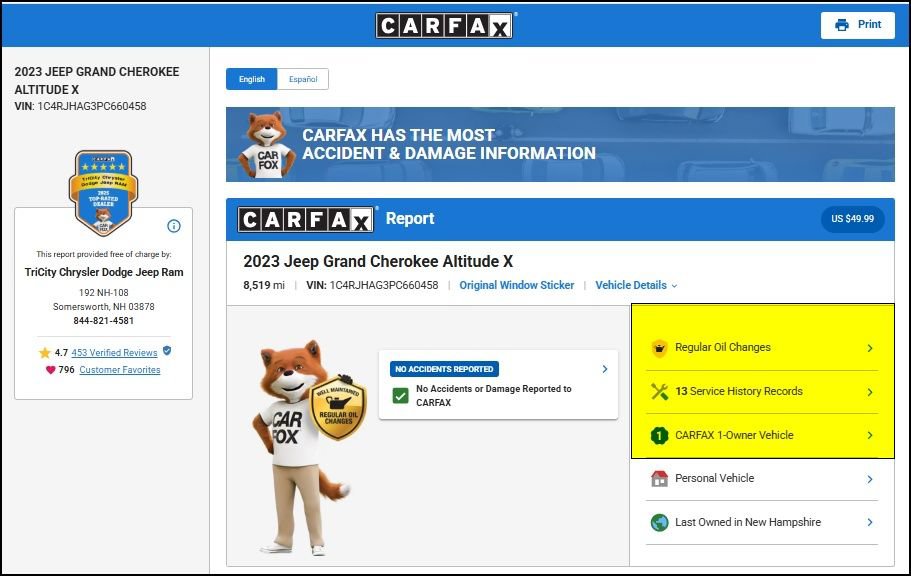
Task: Expand 13 Service History Records chevron
Action: coord(870,392)
